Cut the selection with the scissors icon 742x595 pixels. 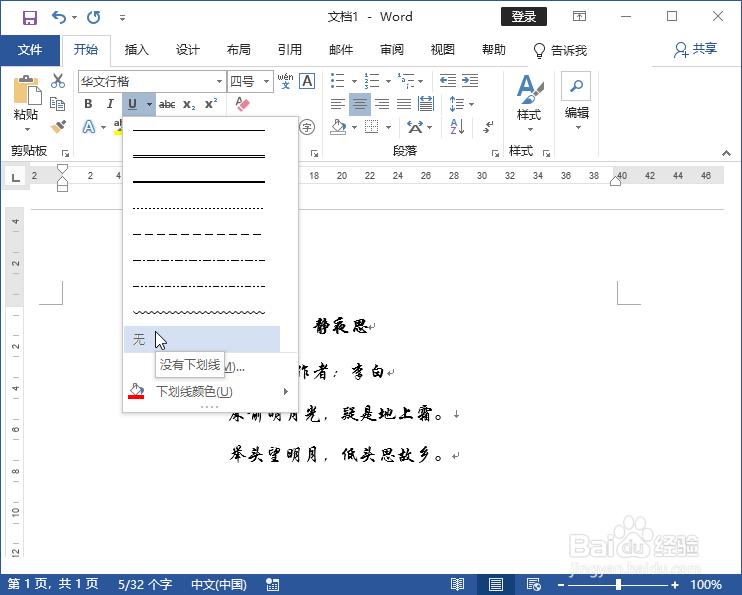[x=58, y=81]
